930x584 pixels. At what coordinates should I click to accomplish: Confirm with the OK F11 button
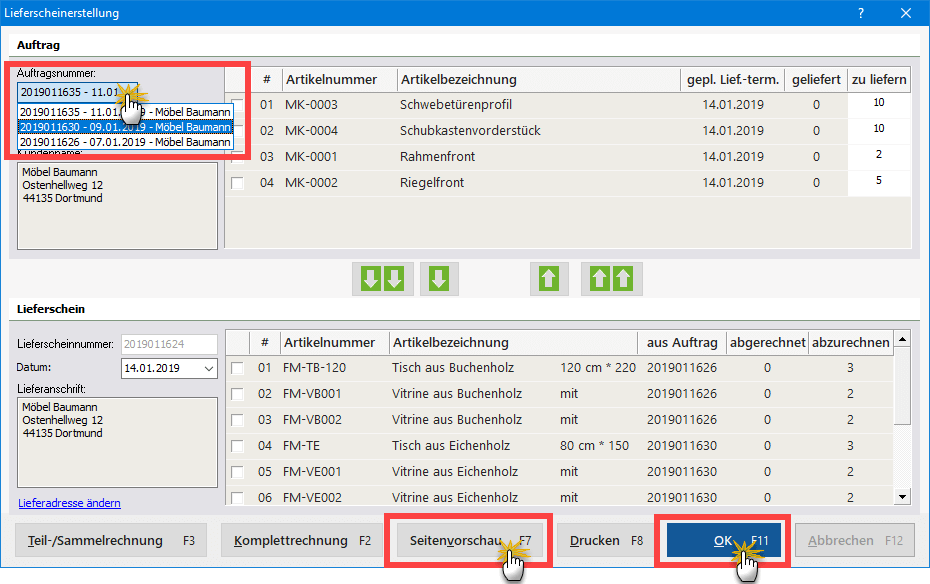click(722, 541)
